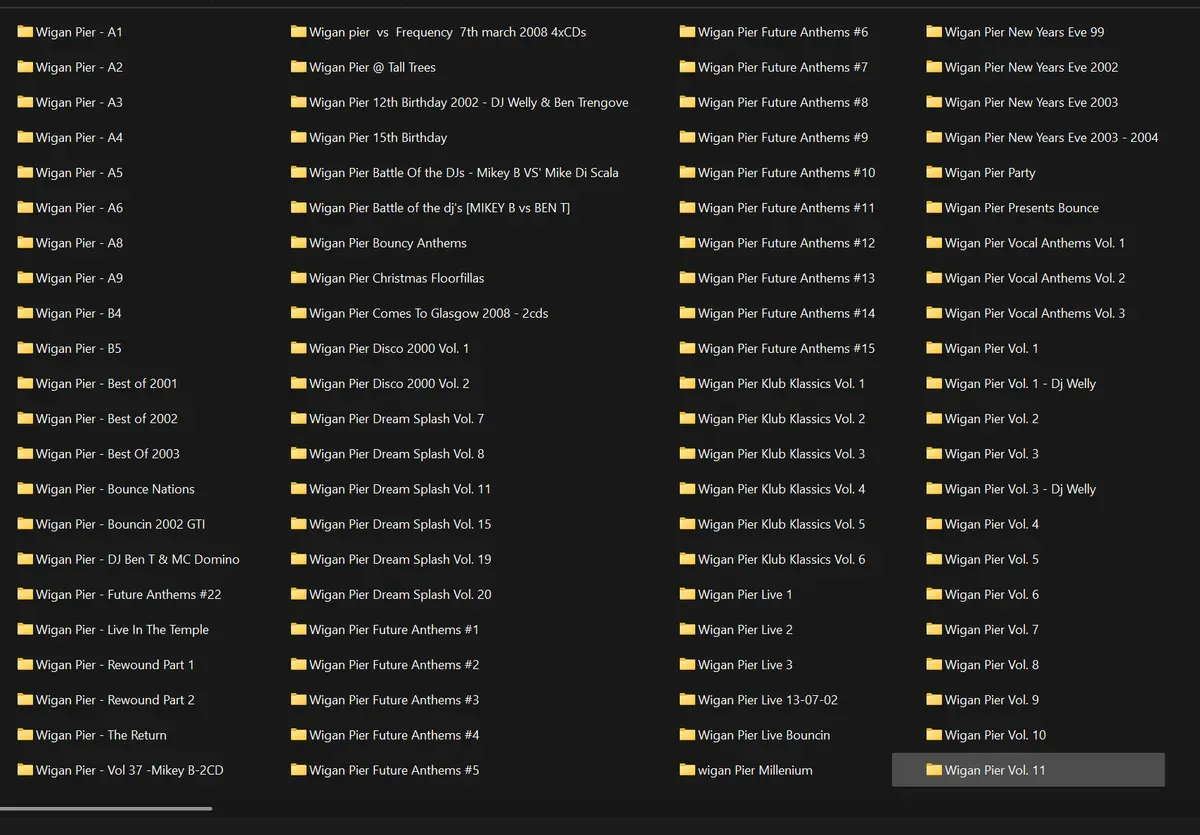Select folder name Wigan Pier Vol. 10
1200x835 pixels.
tap(995, 735)
